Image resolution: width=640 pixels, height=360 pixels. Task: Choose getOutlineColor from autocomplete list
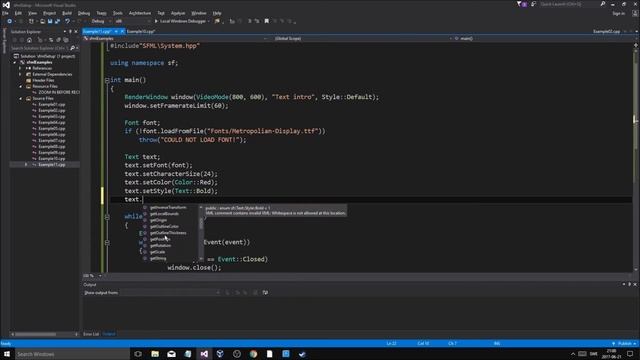tap(164, 227)
